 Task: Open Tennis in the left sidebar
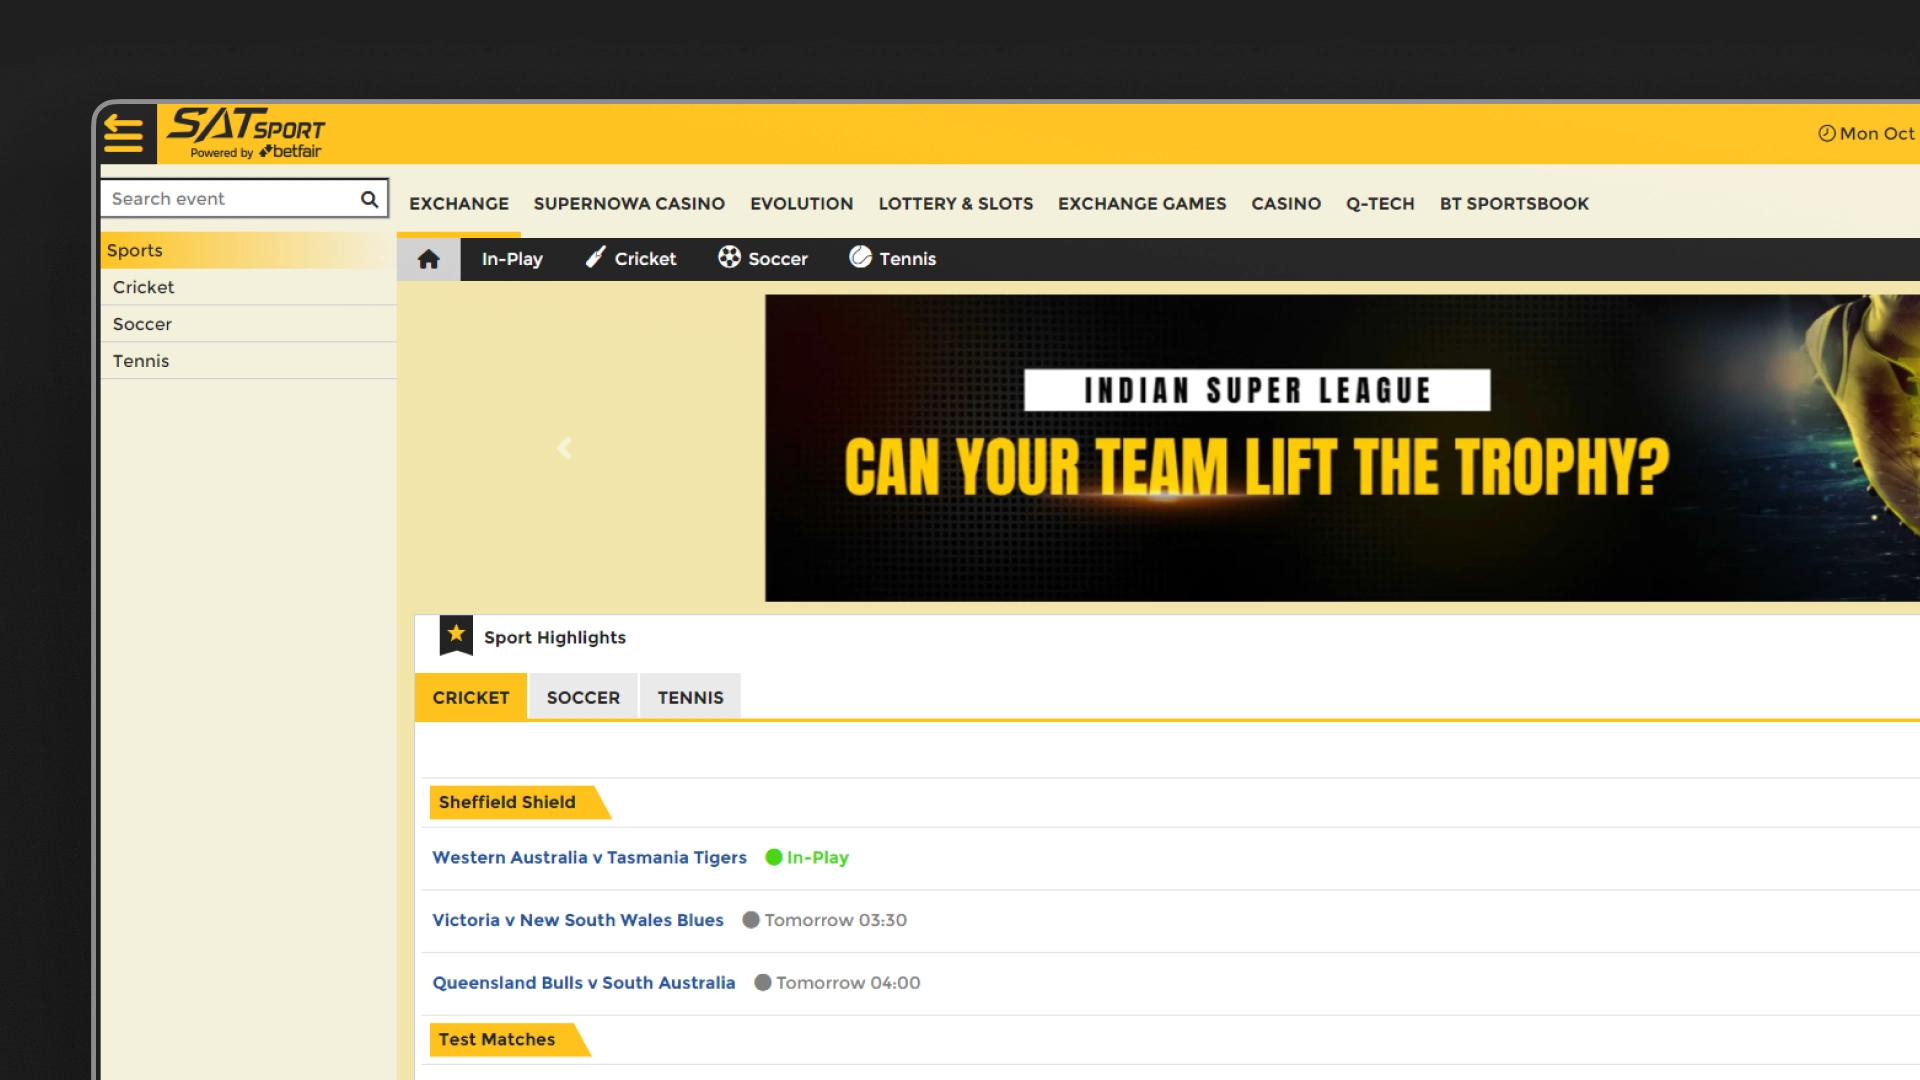tap(248, 361)
